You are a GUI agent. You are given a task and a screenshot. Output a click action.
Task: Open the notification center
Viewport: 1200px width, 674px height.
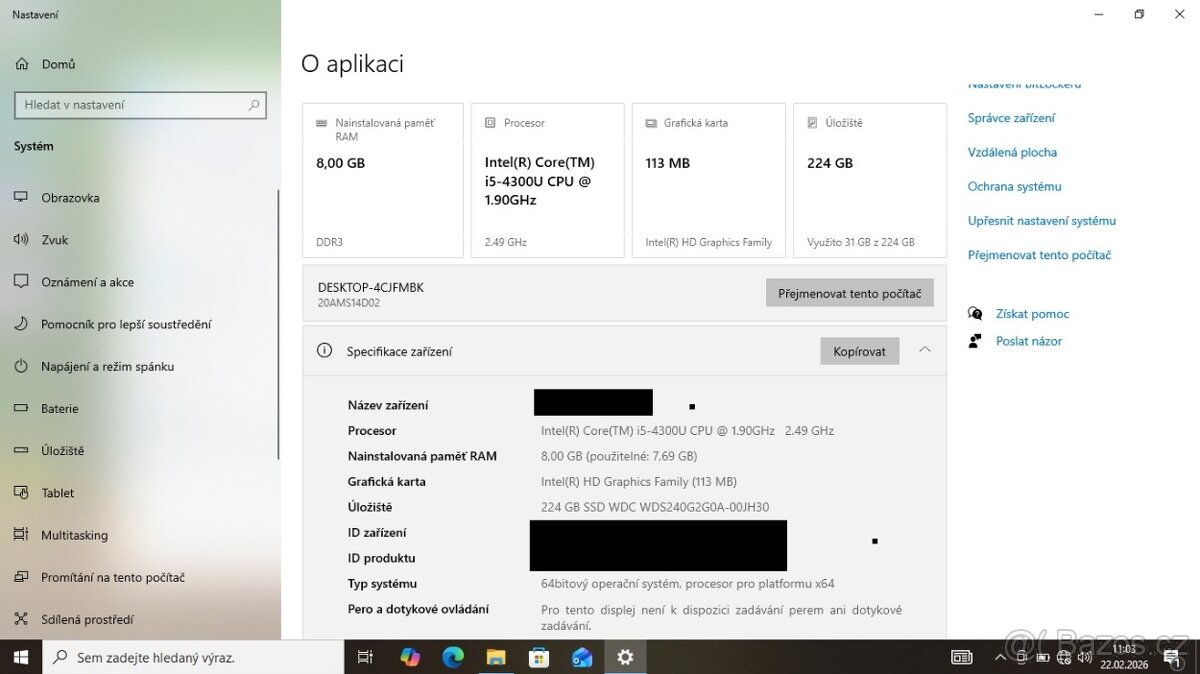click(x=1174, y=657)
